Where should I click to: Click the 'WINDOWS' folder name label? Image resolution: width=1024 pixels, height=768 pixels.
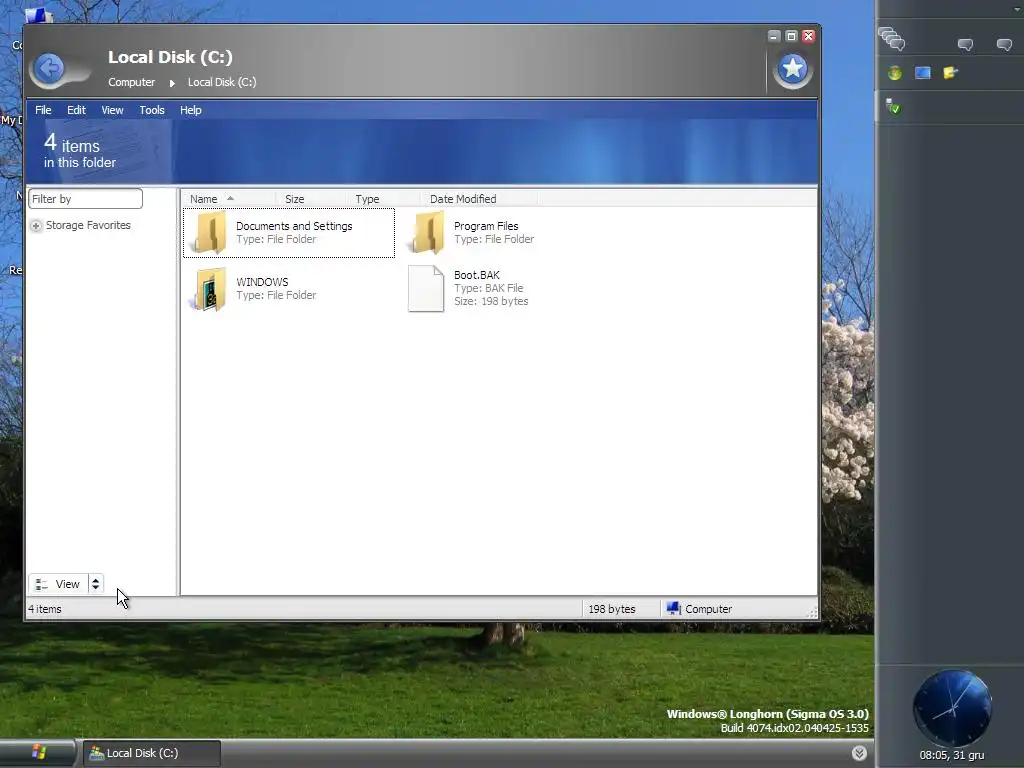pos(262,282)
